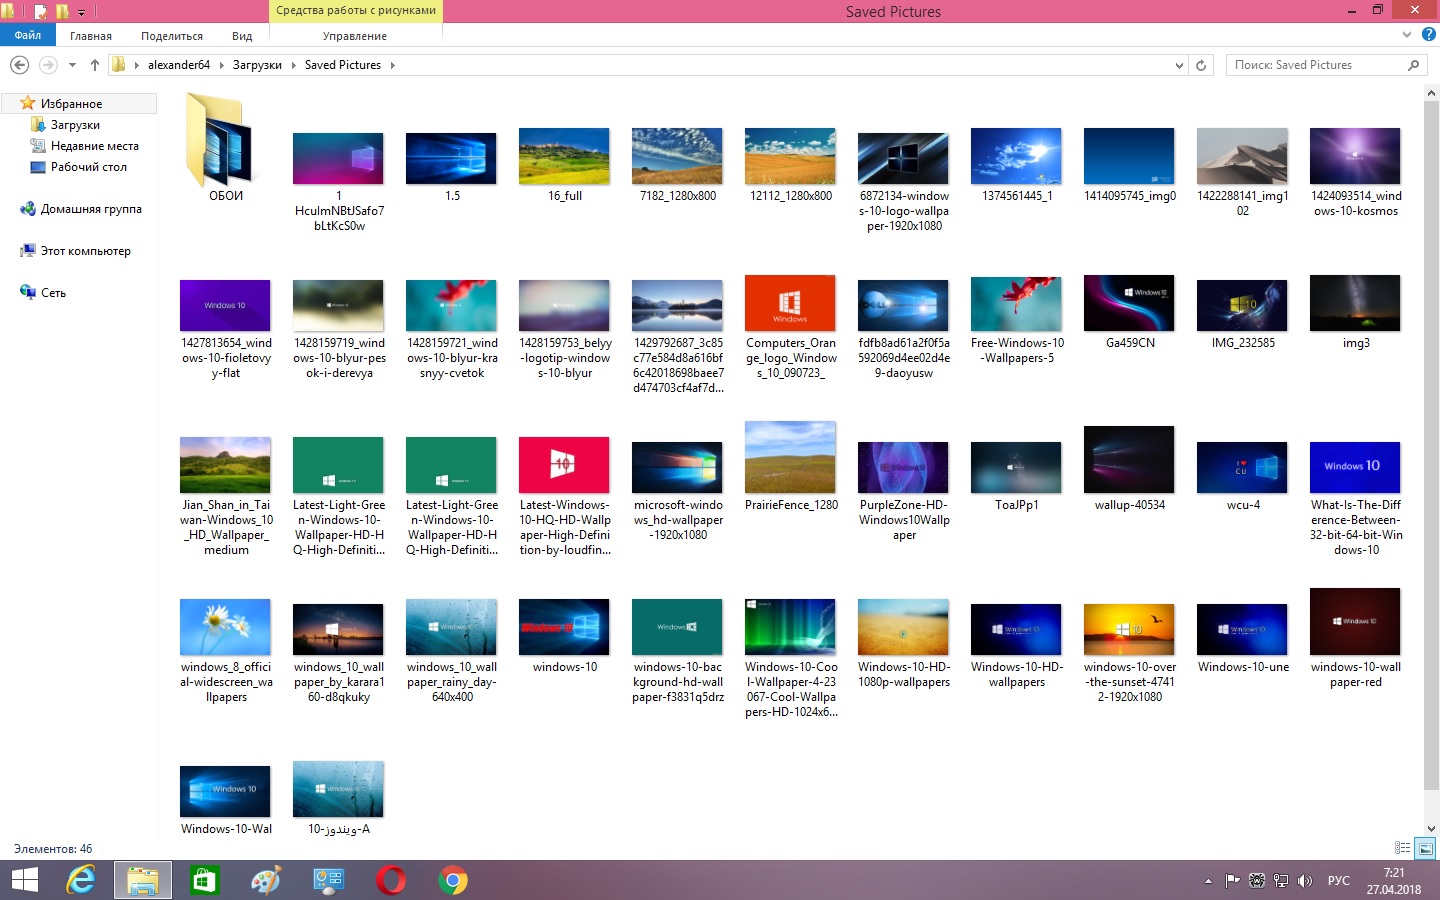Click the Up one level arrow

coord(95,65)
